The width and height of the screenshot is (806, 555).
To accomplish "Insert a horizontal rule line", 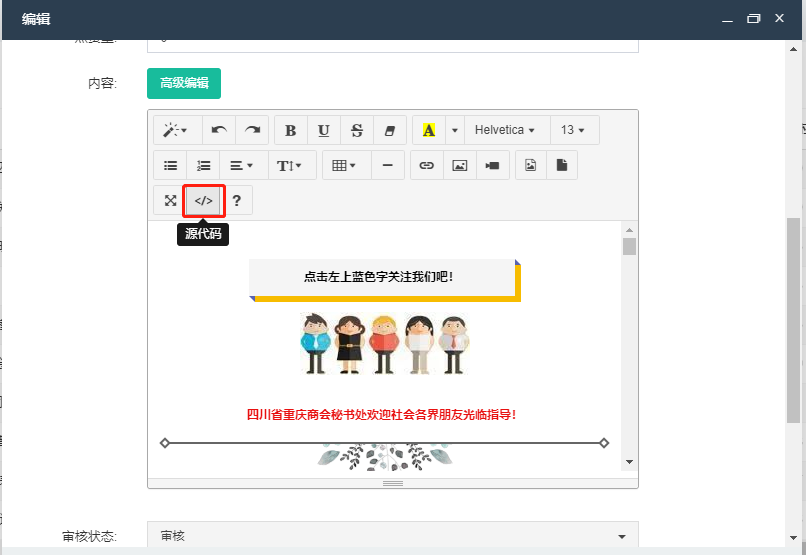I will [388, 165].
